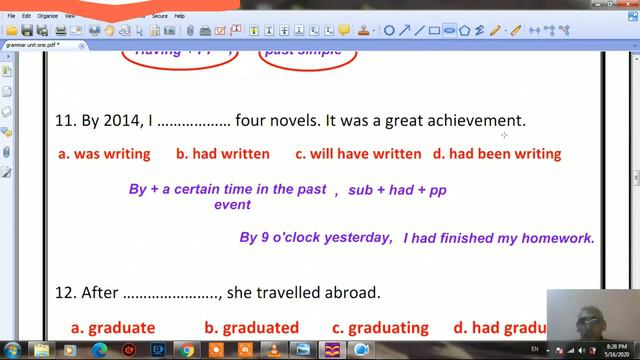
Task: Open the pencil tool dropdown arrow
Action: tap(505, 31)
